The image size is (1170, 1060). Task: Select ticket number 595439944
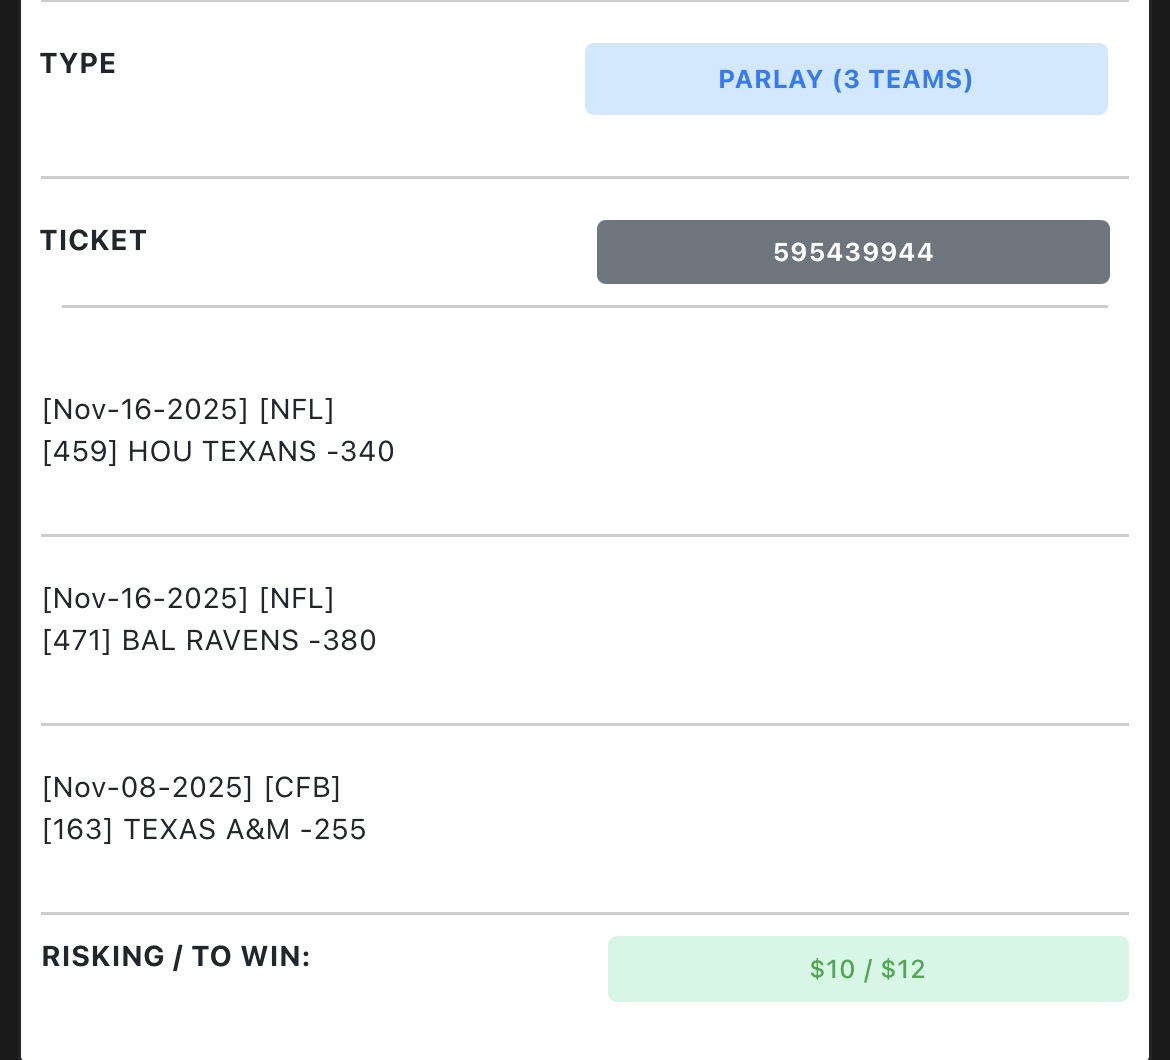(x=853, y=252)
